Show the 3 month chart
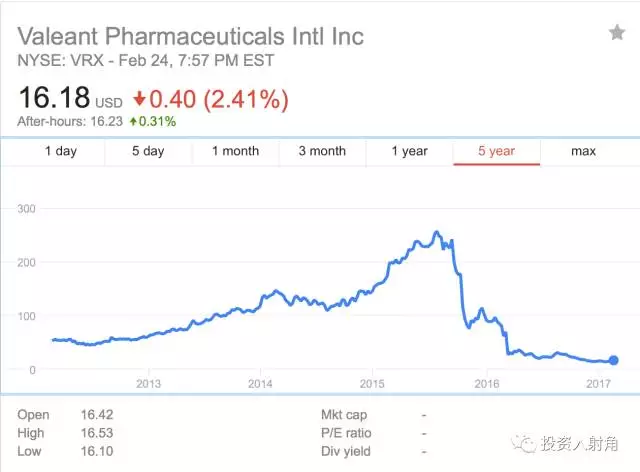The height and width of the screenshot is (472, 640). [322, 151]
